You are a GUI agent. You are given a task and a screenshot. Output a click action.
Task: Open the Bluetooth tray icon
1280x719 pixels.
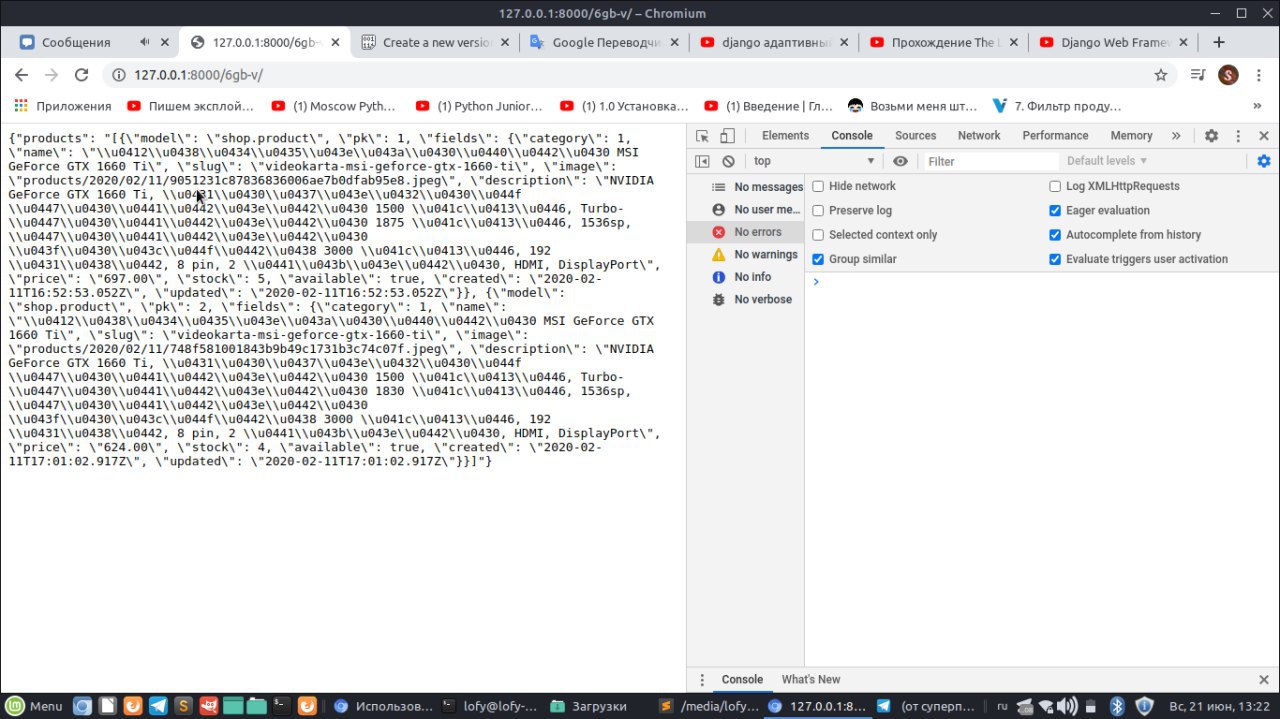[1118, 706]
